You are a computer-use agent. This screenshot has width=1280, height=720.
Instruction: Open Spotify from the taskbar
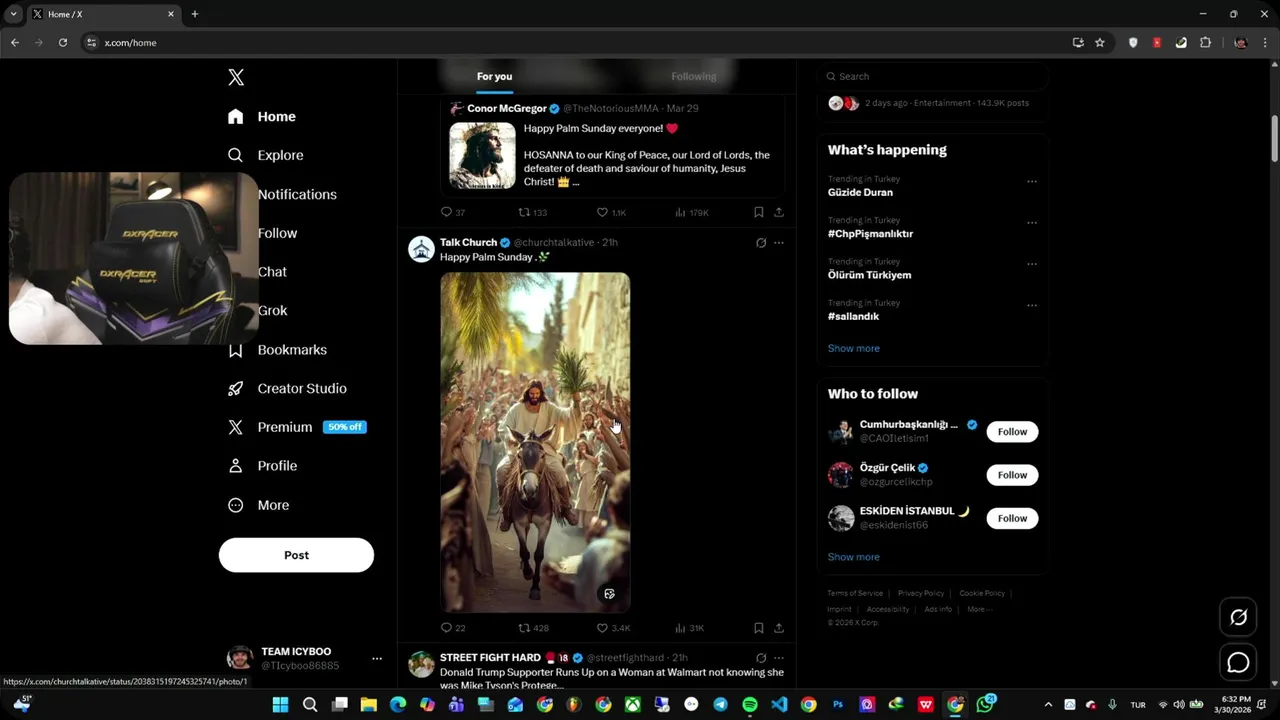click(x=750, y=705)
